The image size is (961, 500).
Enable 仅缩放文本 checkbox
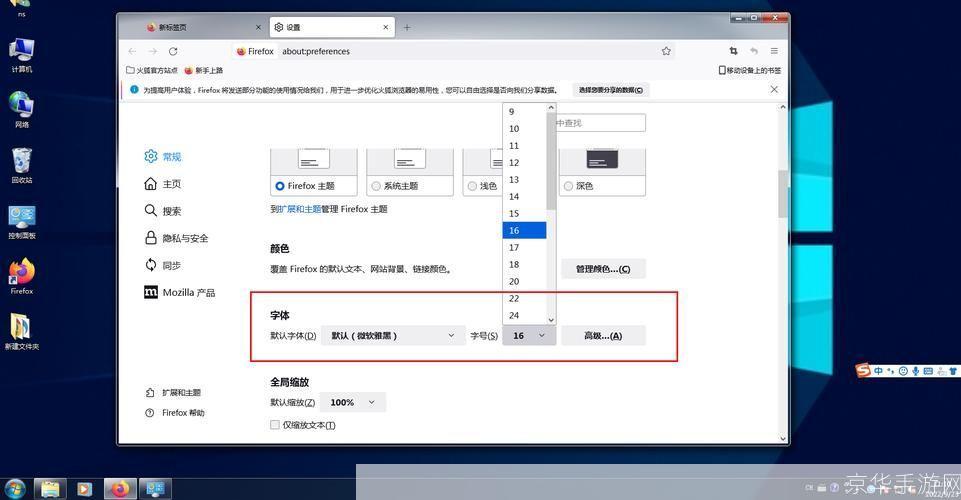tap(275, 425)
